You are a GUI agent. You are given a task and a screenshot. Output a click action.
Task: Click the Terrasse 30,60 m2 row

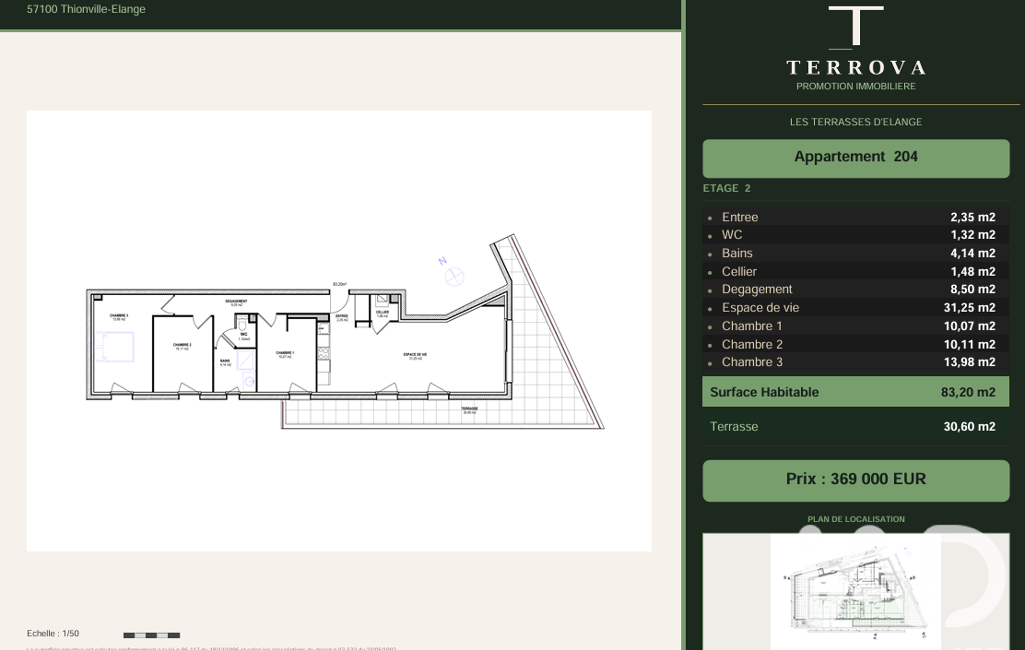[856, 426]
